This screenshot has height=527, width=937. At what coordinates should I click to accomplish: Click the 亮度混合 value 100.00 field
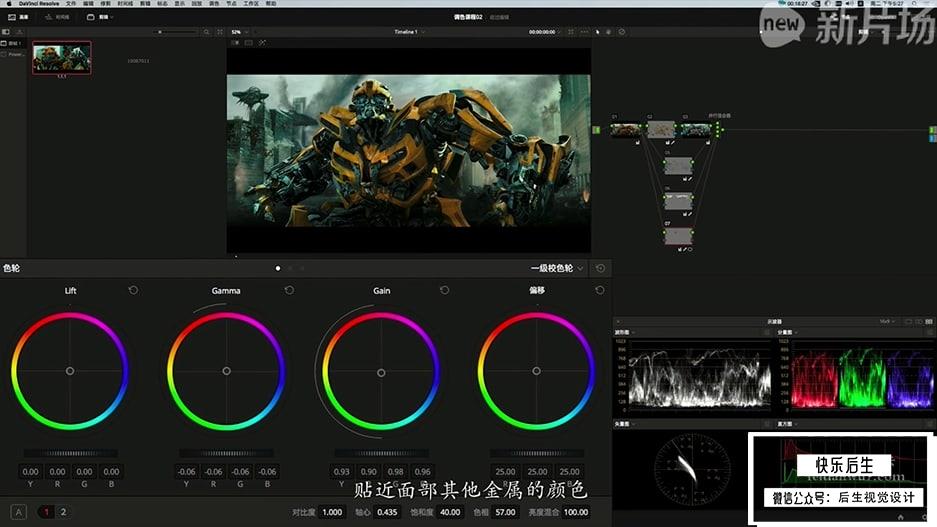576,512
